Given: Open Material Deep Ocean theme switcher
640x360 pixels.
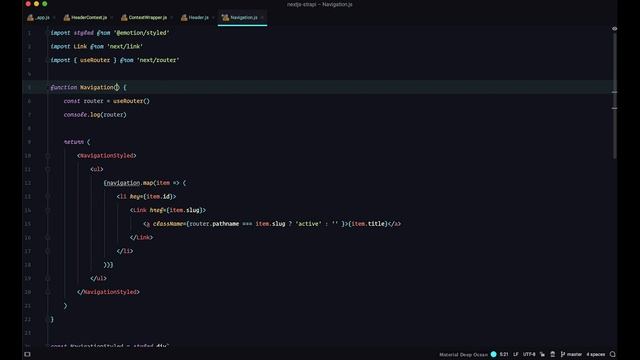Looking at the screenshot, I should (463, 354).
